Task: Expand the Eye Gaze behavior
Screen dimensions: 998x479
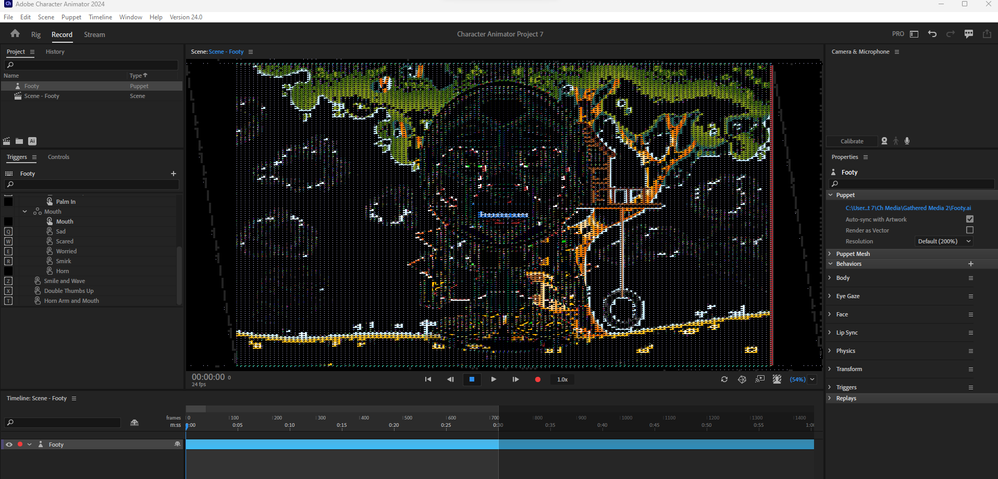Action: (830, 296)
